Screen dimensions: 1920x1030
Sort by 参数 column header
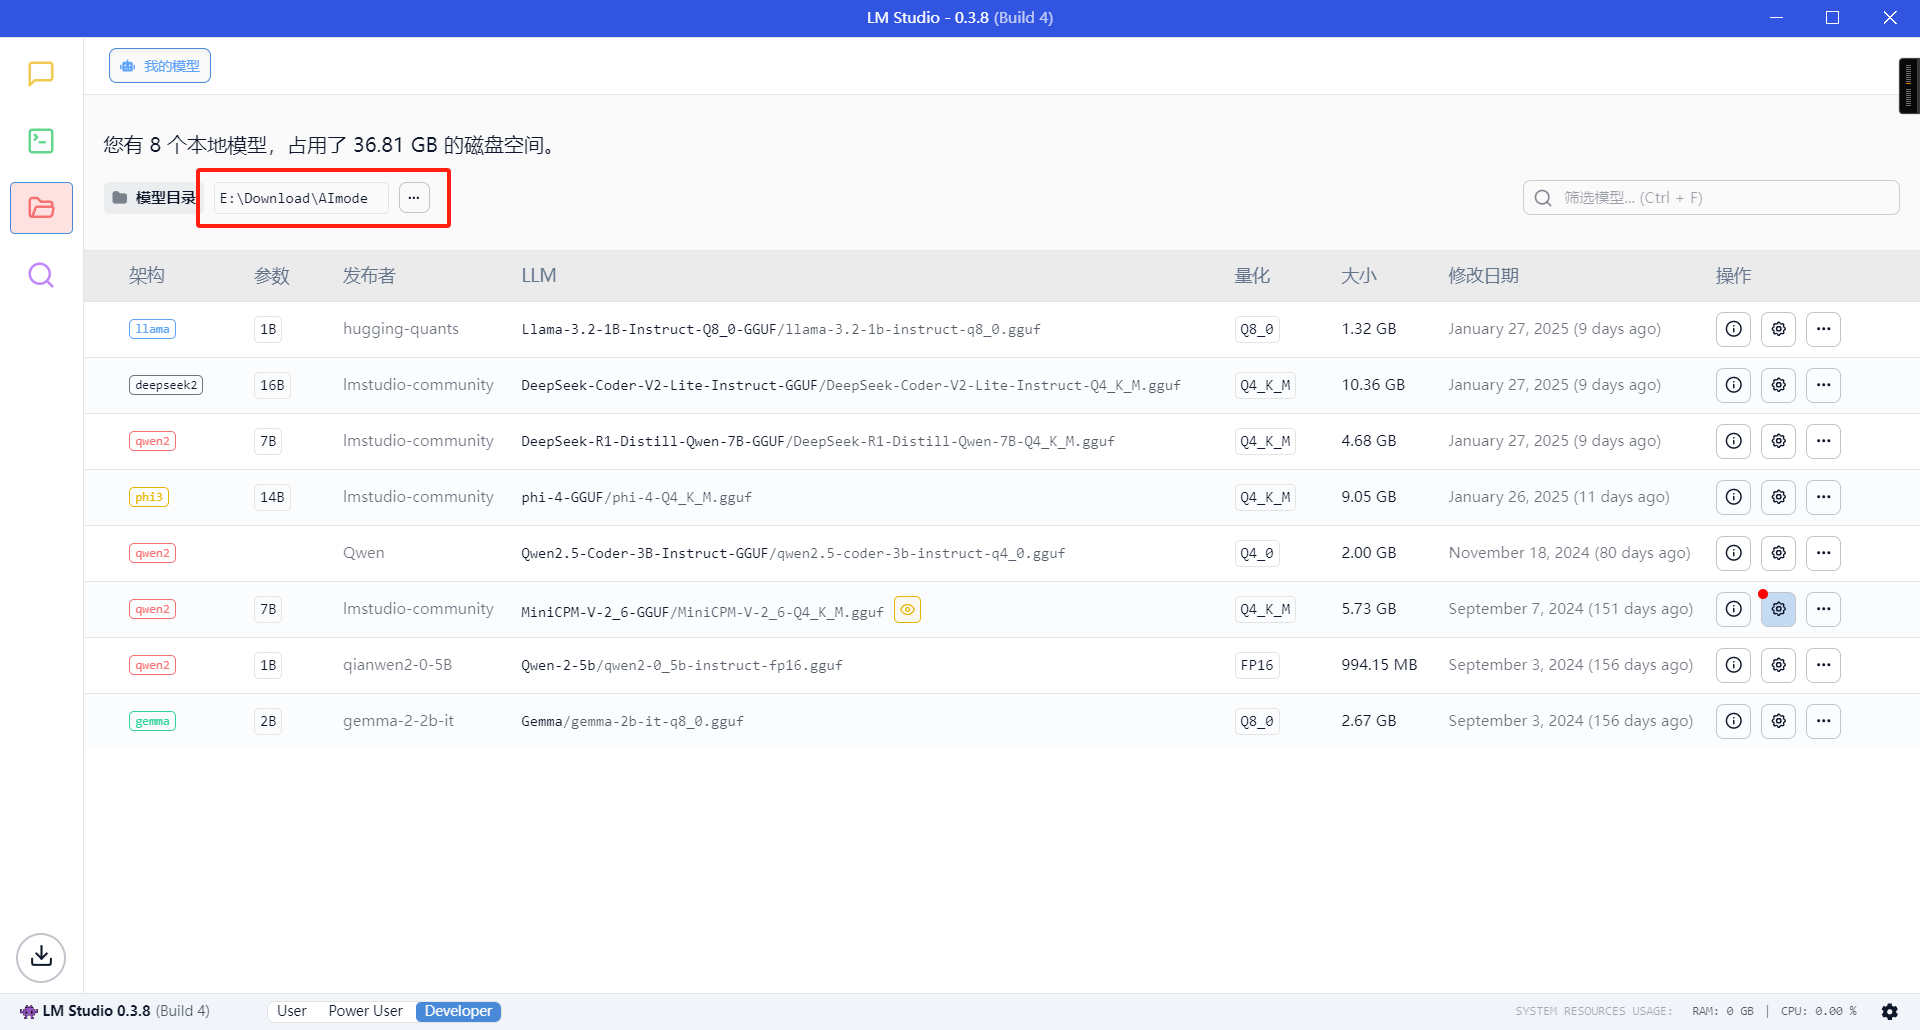pos(272,276)
